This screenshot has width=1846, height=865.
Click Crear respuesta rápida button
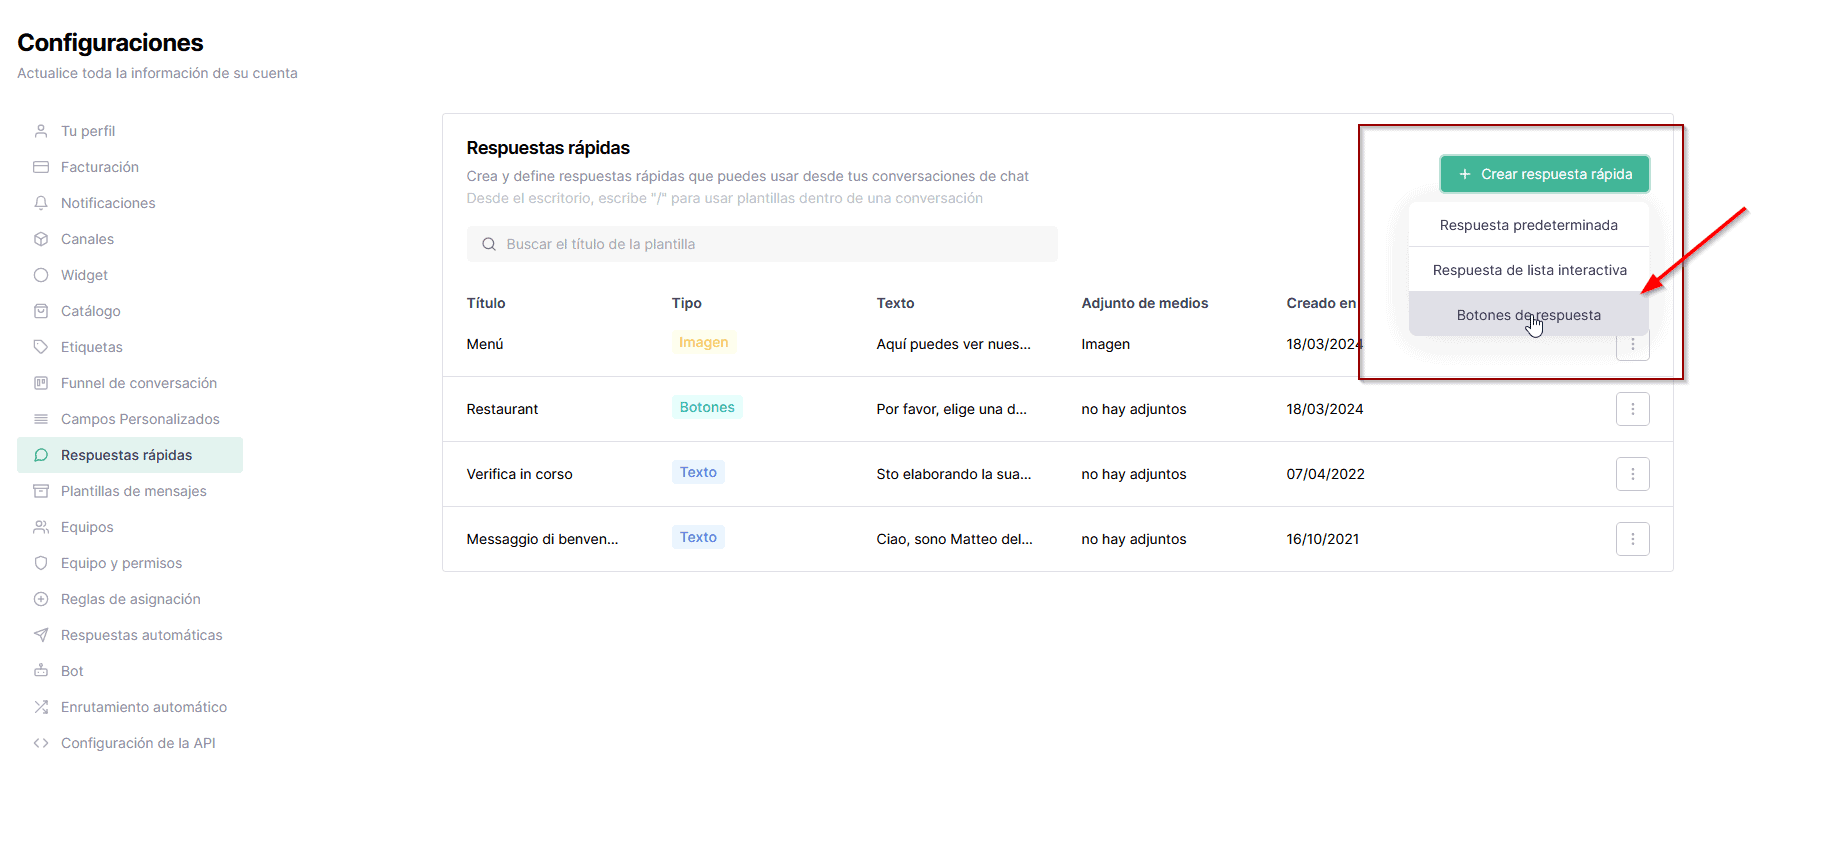(x=1545, y=174)
